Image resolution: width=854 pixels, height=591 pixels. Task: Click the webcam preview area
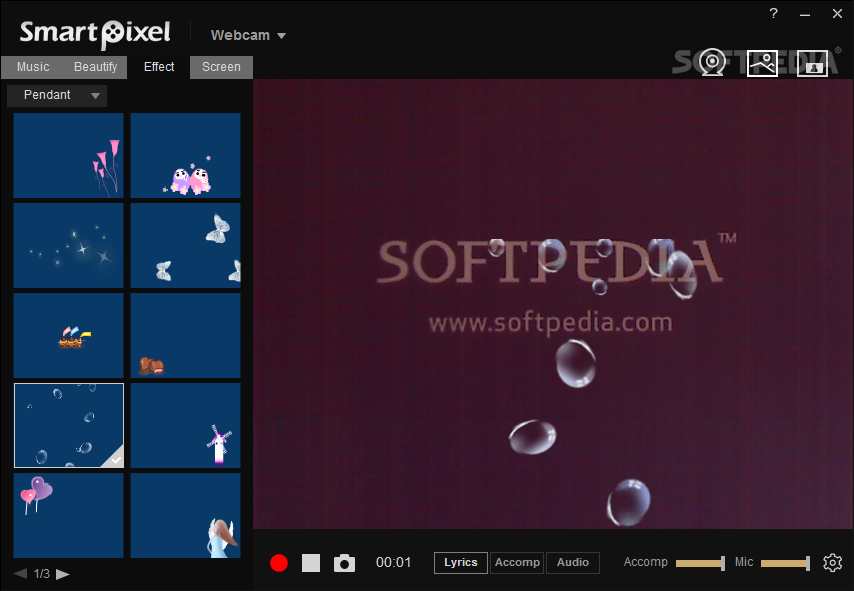(553, 304)
